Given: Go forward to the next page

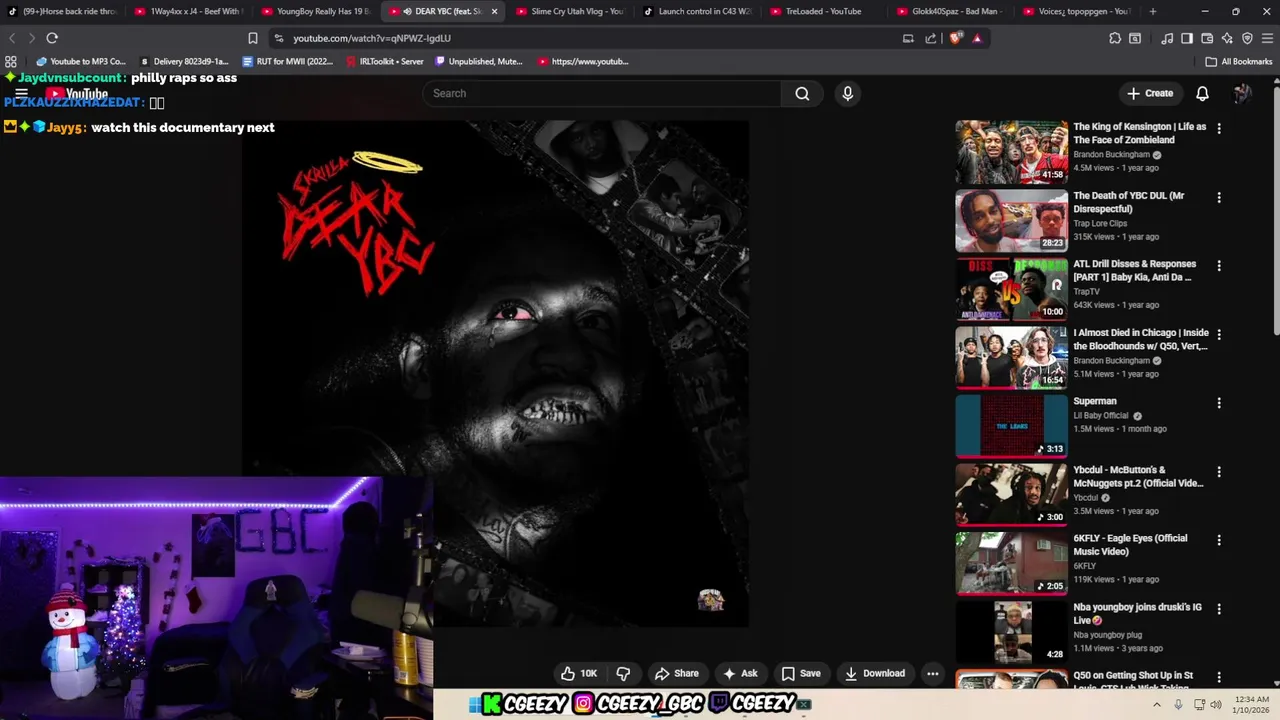Looking at the screenshot, I should click(31, 38).
